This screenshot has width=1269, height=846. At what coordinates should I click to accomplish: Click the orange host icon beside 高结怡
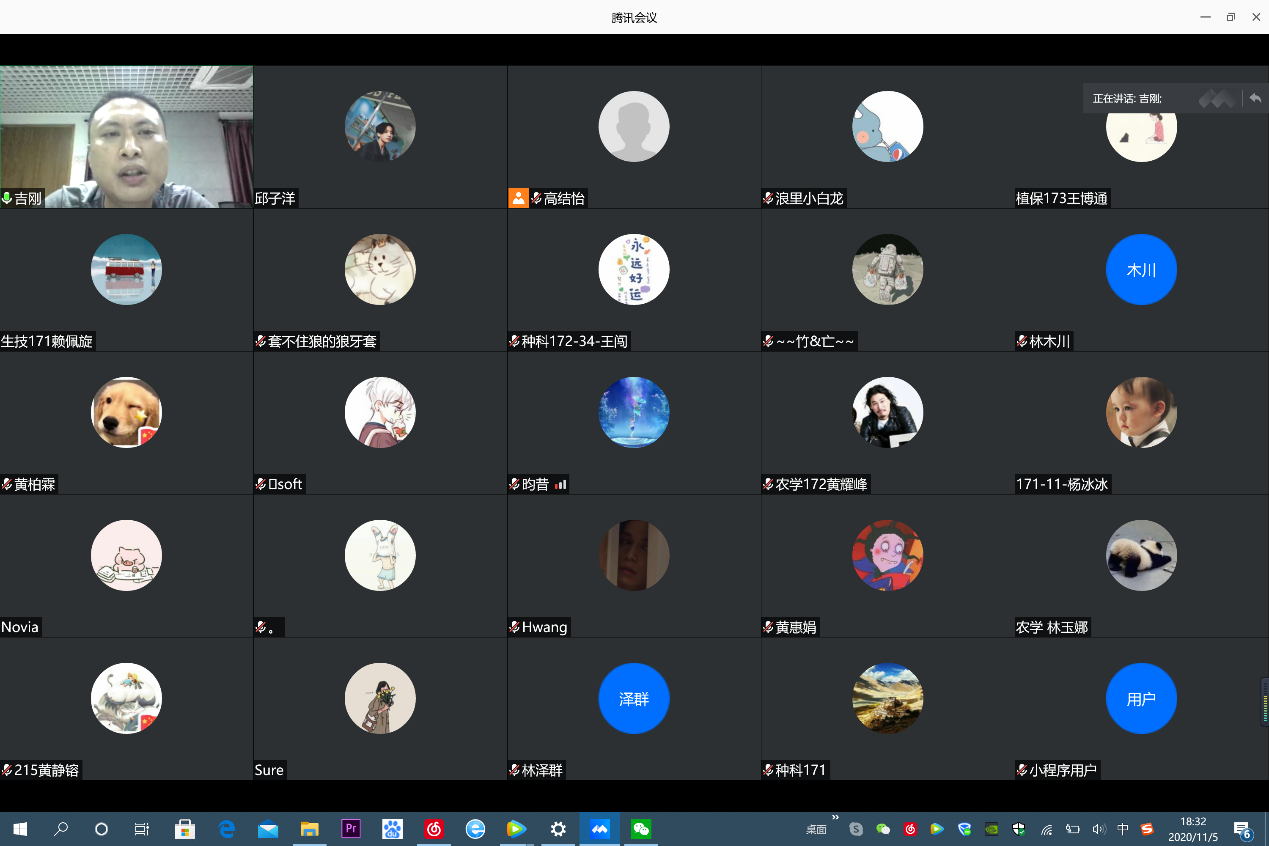click(518, 198)
